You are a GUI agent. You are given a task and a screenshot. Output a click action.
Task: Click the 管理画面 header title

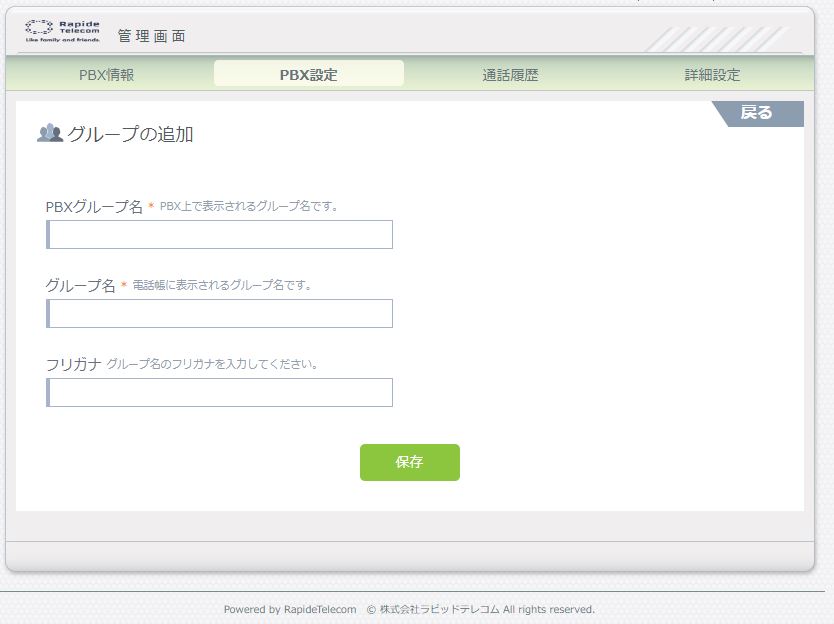152,36
